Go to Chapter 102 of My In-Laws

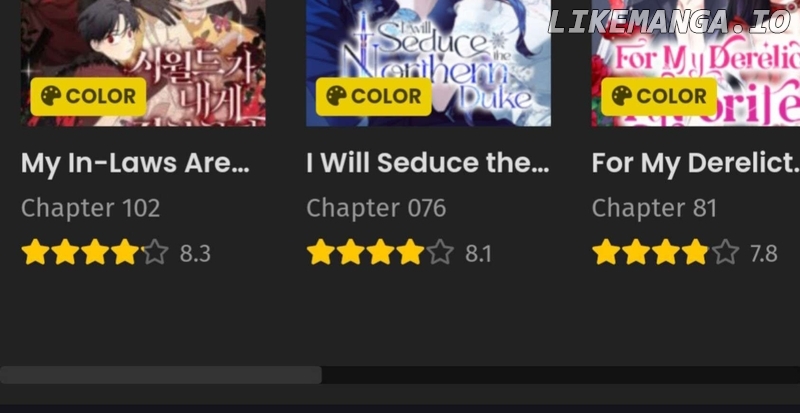(x=90, y=208)
